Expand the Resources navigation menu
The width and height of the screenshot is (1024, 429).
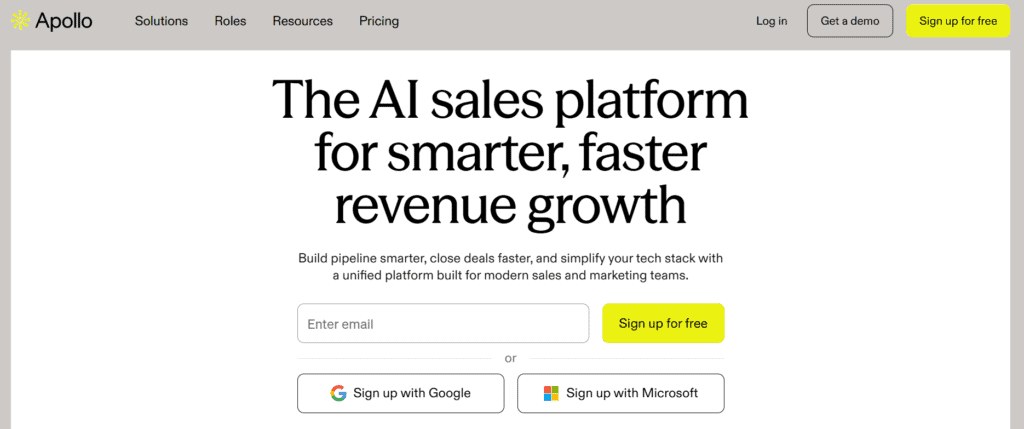point(303,21)
